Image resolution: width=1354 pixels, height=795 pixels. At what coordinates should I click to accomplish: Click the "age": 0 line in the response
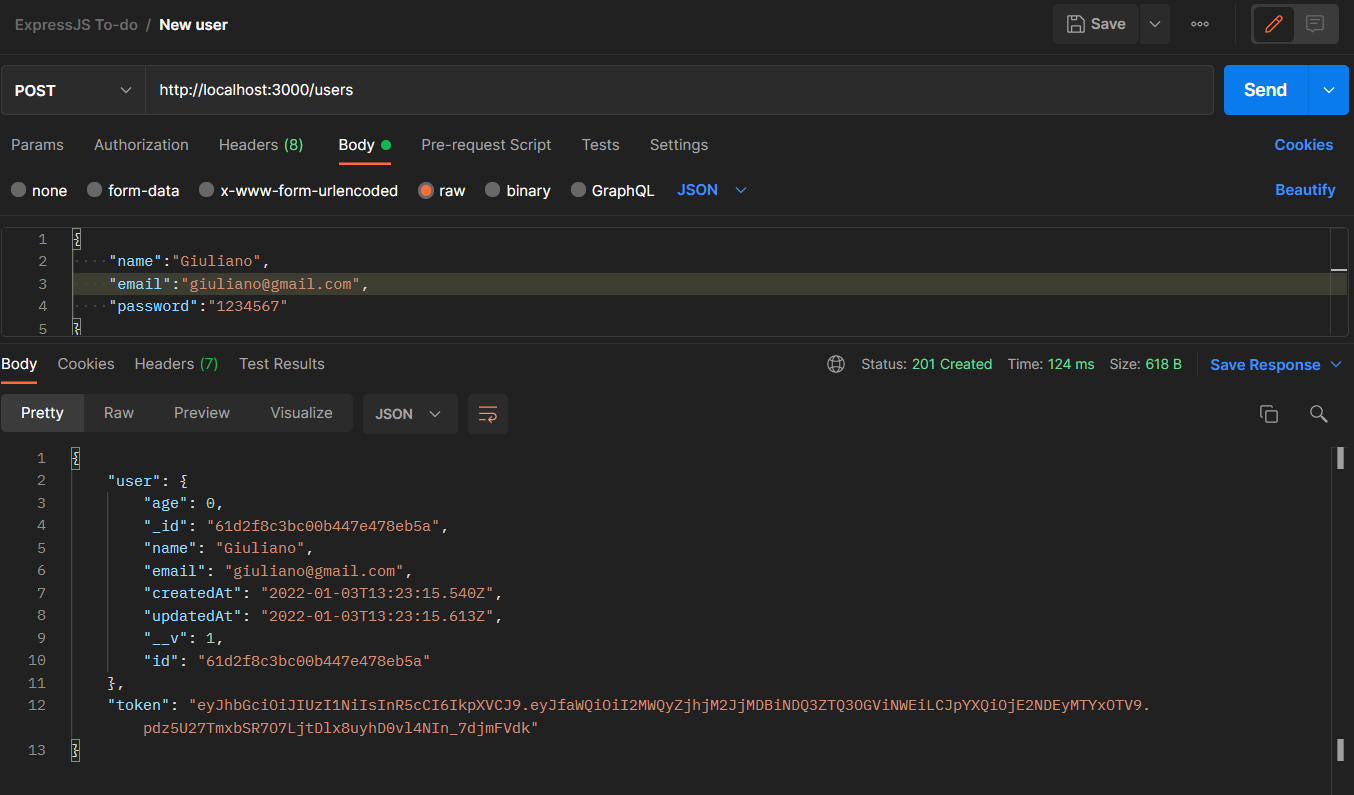pyautogui.click(x=184, y=503)
